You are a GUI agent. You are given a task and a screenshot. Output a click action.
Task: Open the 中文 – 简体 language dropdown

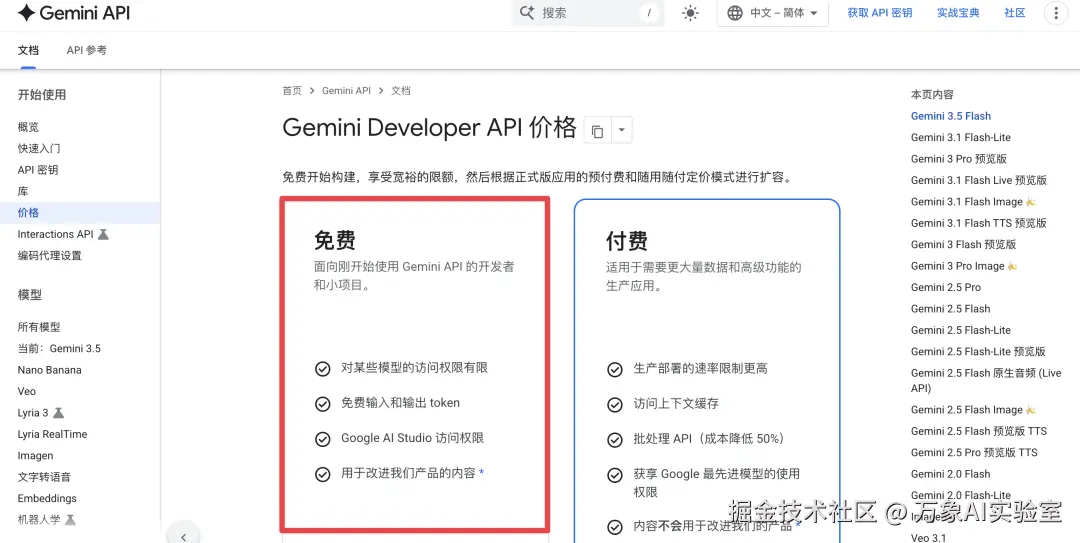[772, 13]
